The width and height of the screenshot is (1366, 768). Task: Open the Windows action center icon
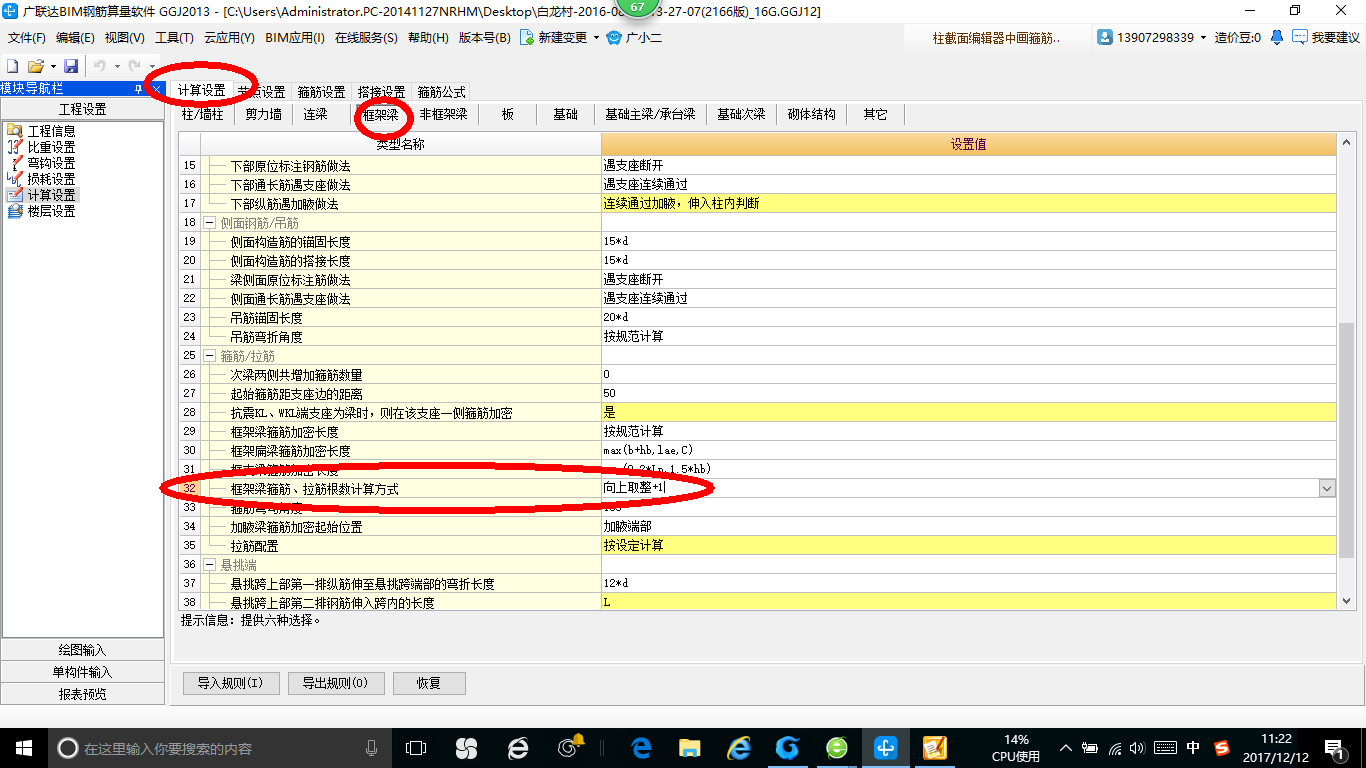1334,747
